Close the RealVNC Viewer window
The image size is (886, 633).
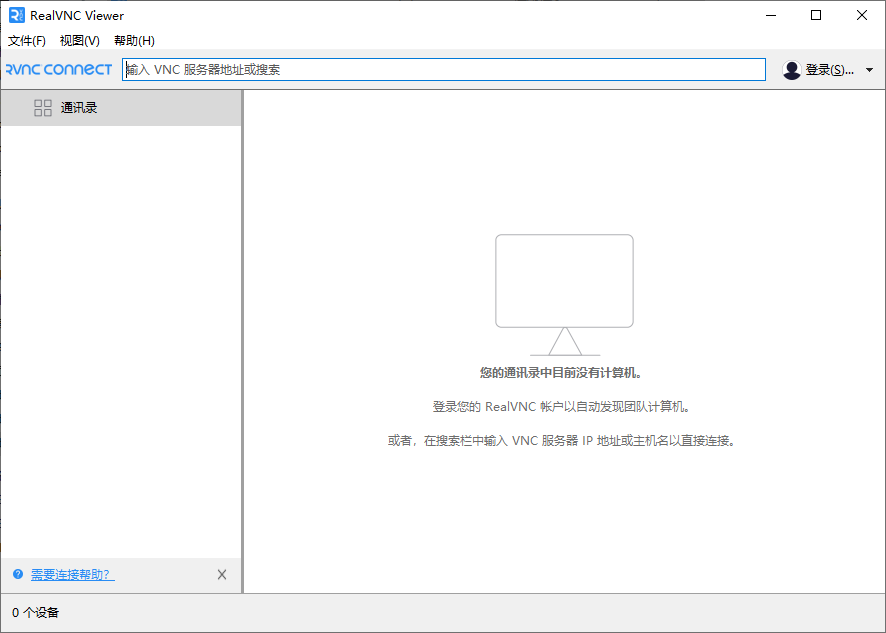pyautogui.click(x=862, y=15)
